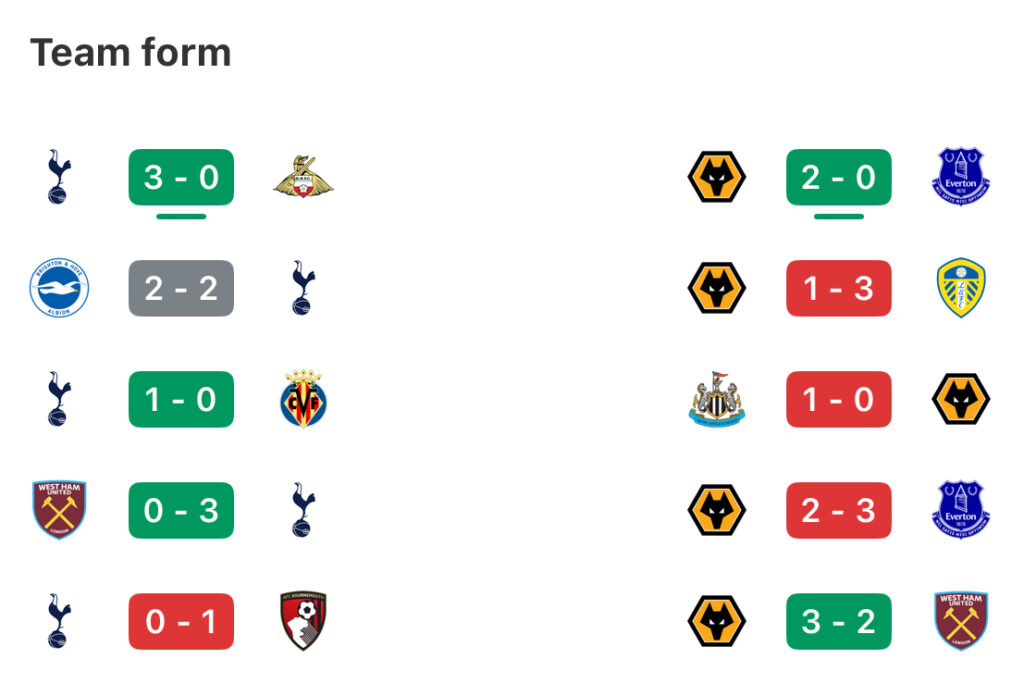Click the AFC Bournemouth crest
The height and width of the screenshot is (684, 1024).
pyautogui.click(x=303, y=621)
